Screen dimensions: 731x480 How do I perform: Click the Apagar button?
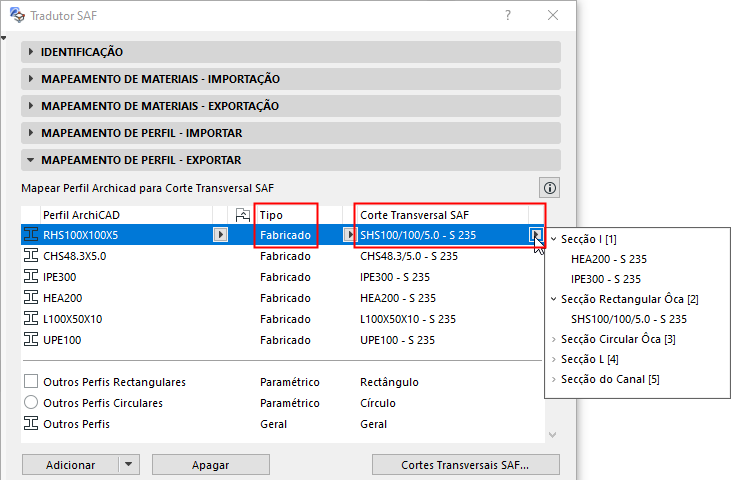211,465
